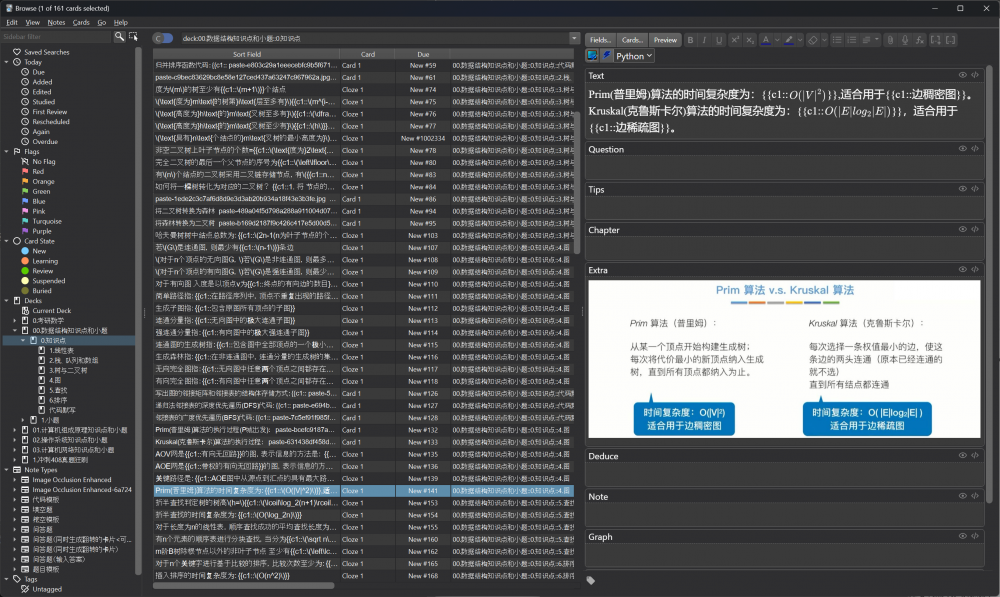The width and height of the screenshot is (1000, 597).
Task: Record audio with the microphone icon
Action: coord(905,40)
